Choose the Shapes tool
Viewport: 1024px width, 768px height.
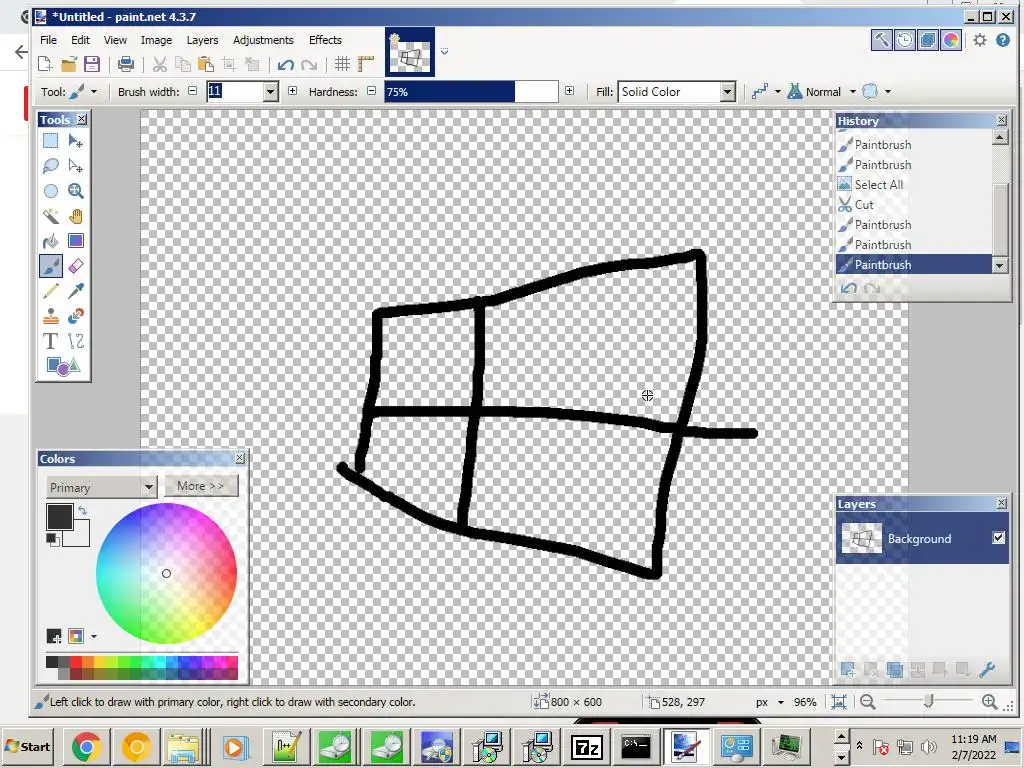point(63,366)
